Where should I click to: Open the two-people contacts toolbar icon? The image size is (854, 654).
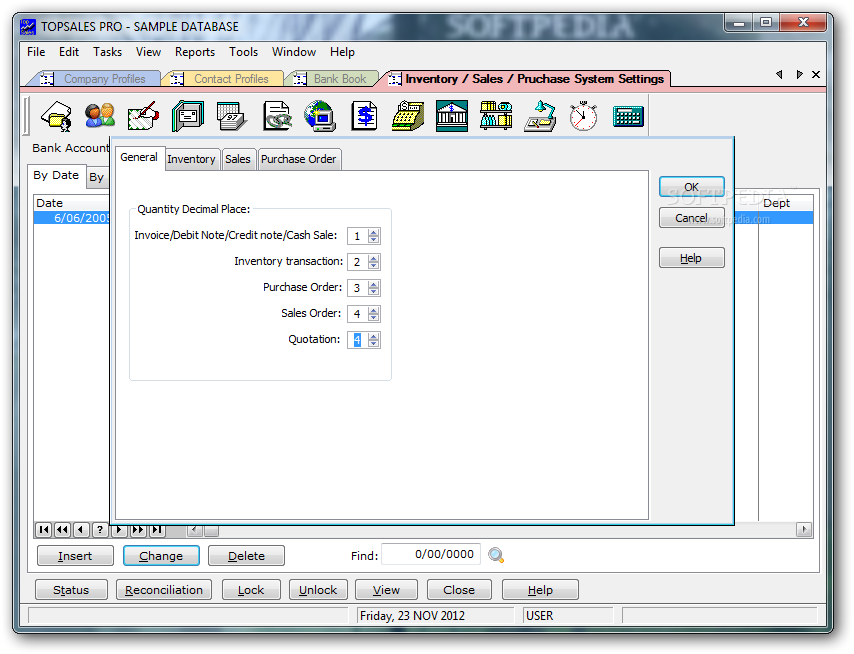pos(100,116)
